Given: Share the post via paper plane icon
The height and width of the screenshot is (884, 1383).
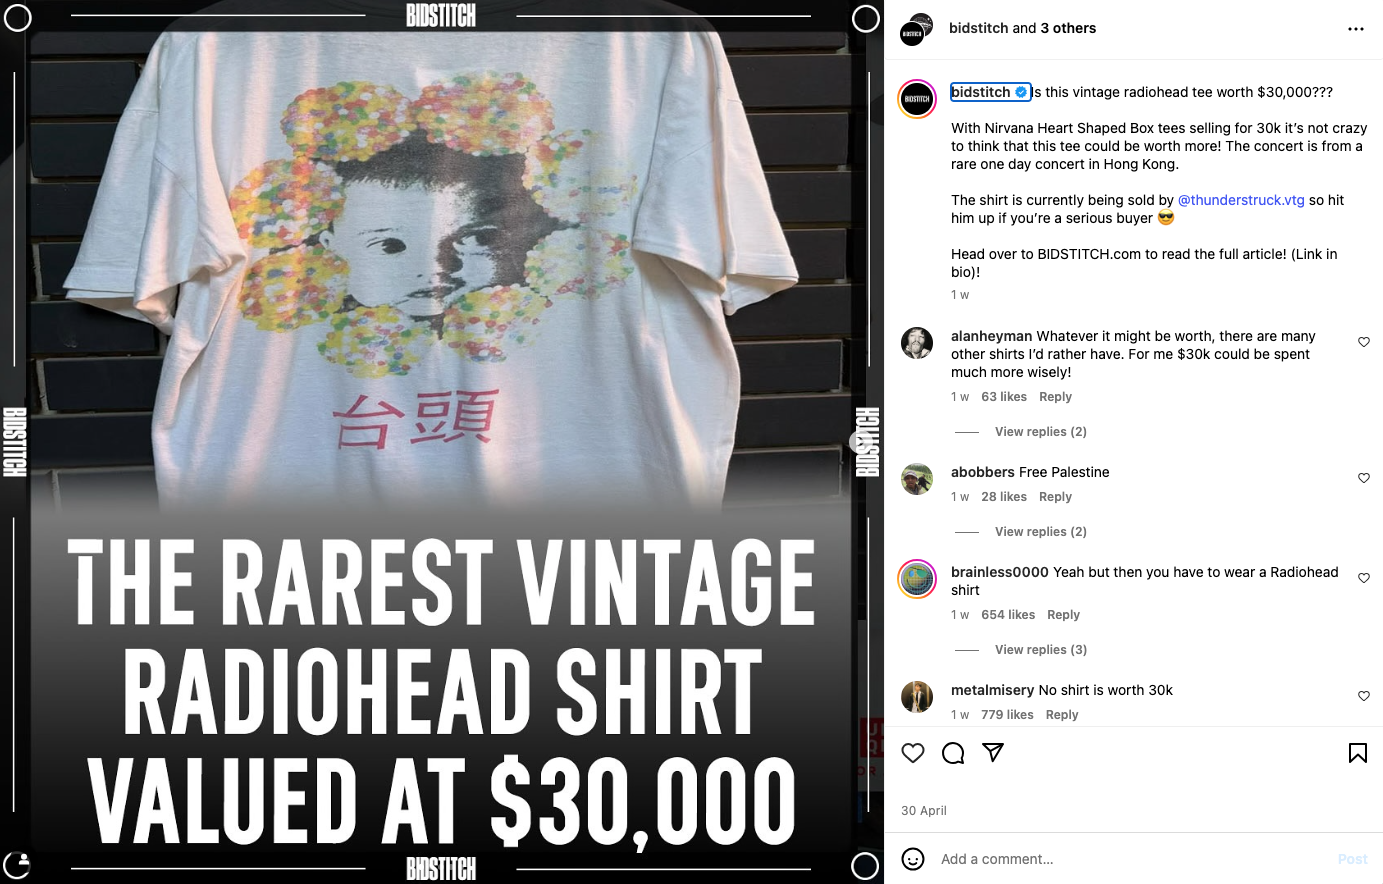Looking at the screenshot, I should pyautogui.click(x=993, y=752).
